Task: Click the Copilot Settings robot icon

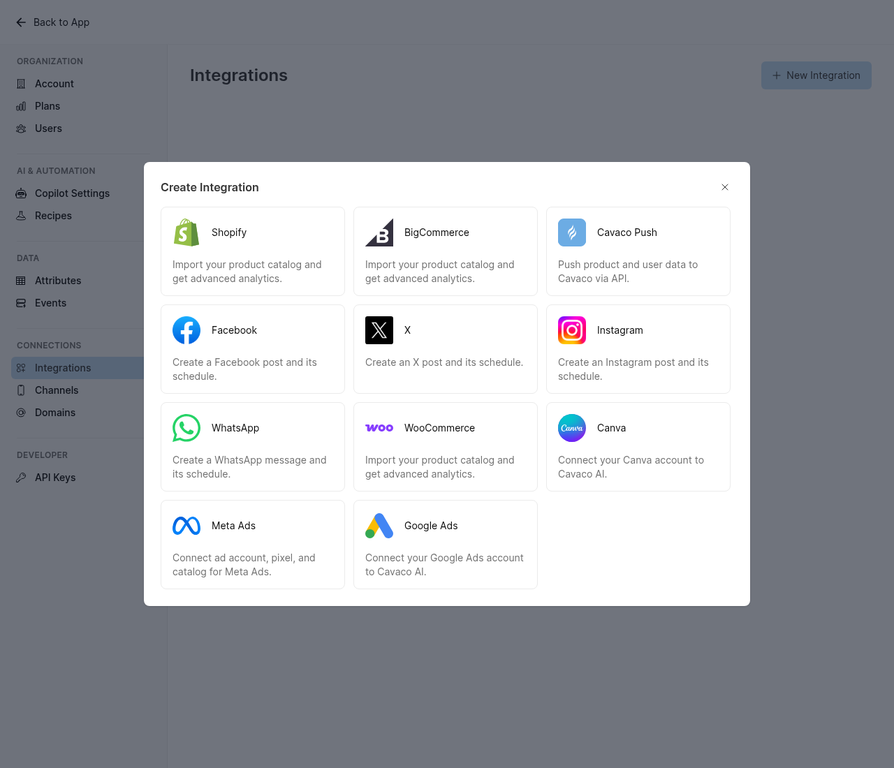Action: pyautogui.click(x=21, y=193)
